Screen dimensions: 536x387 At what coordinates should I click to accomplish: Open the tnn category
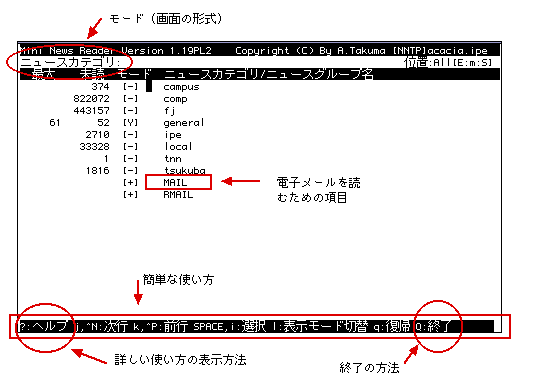point(173,159)
